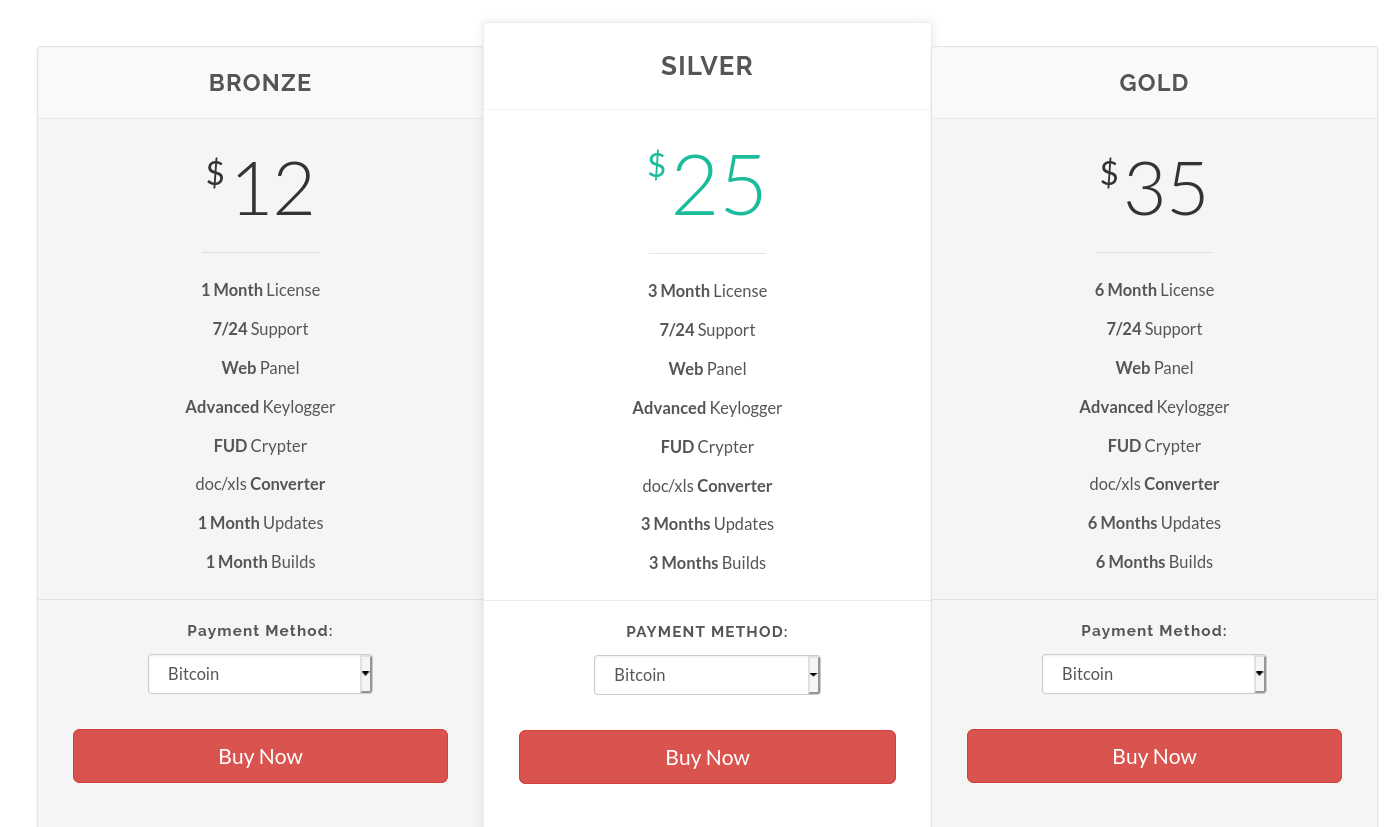
Task: Click Buy Now on the Bronze plan
Action: (260, 756)
